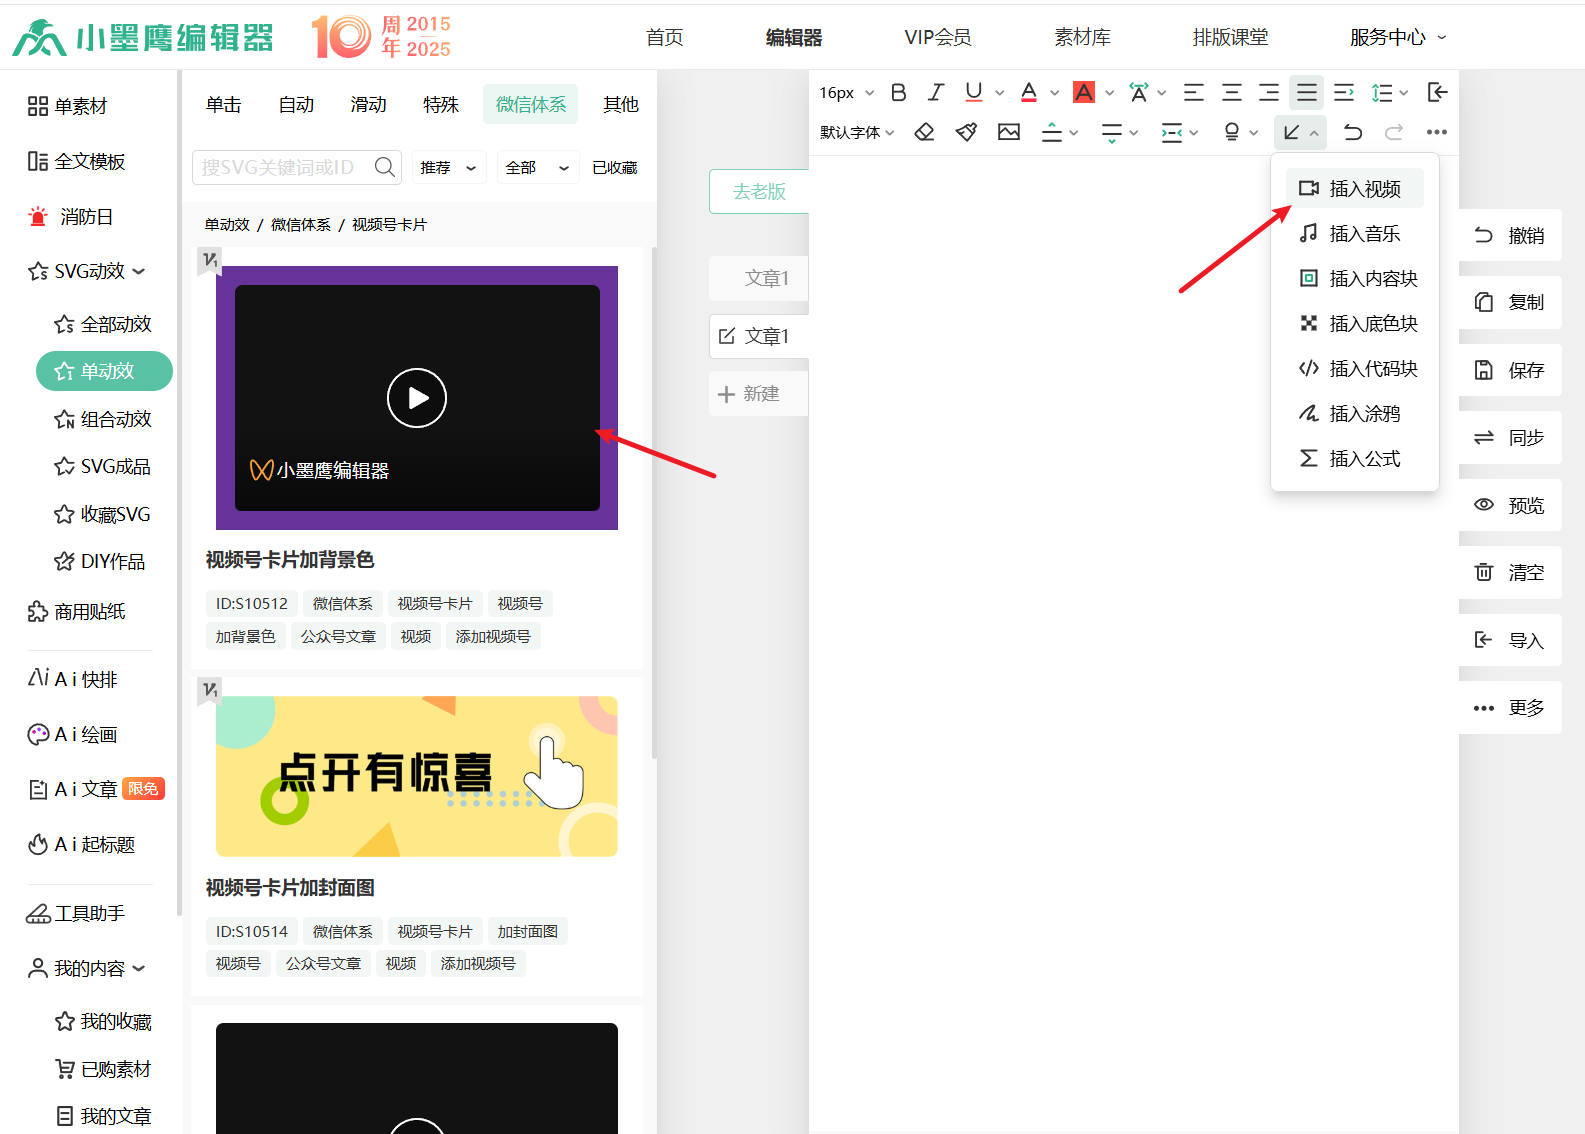
Task: Click the search magnifier icon
Action: 385,167
